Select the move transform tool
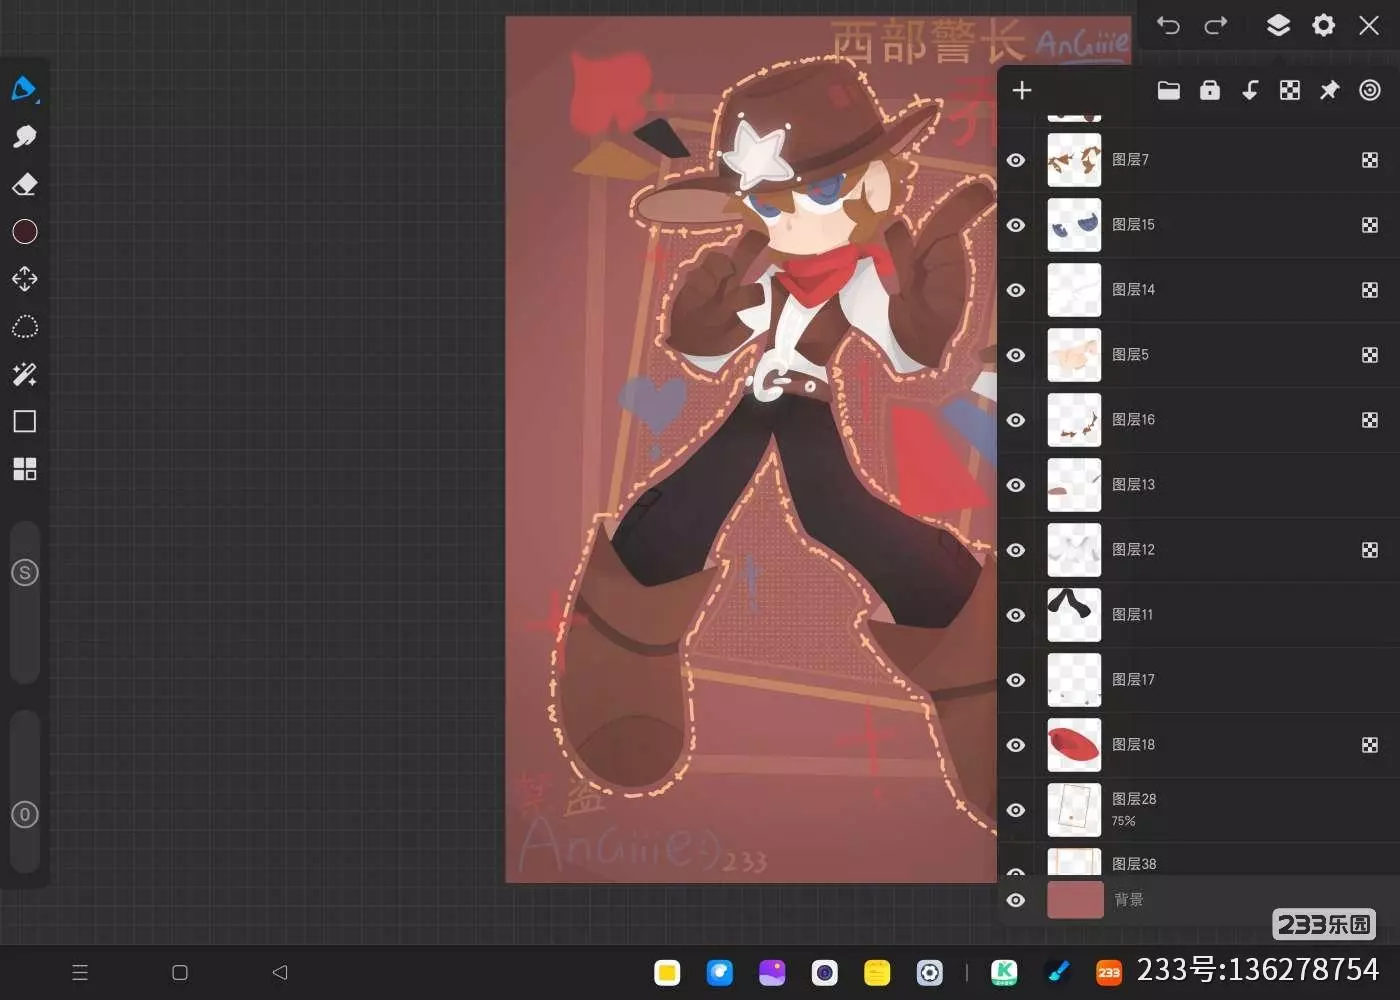1400x1000 pixels. click(x=25, y=279)
